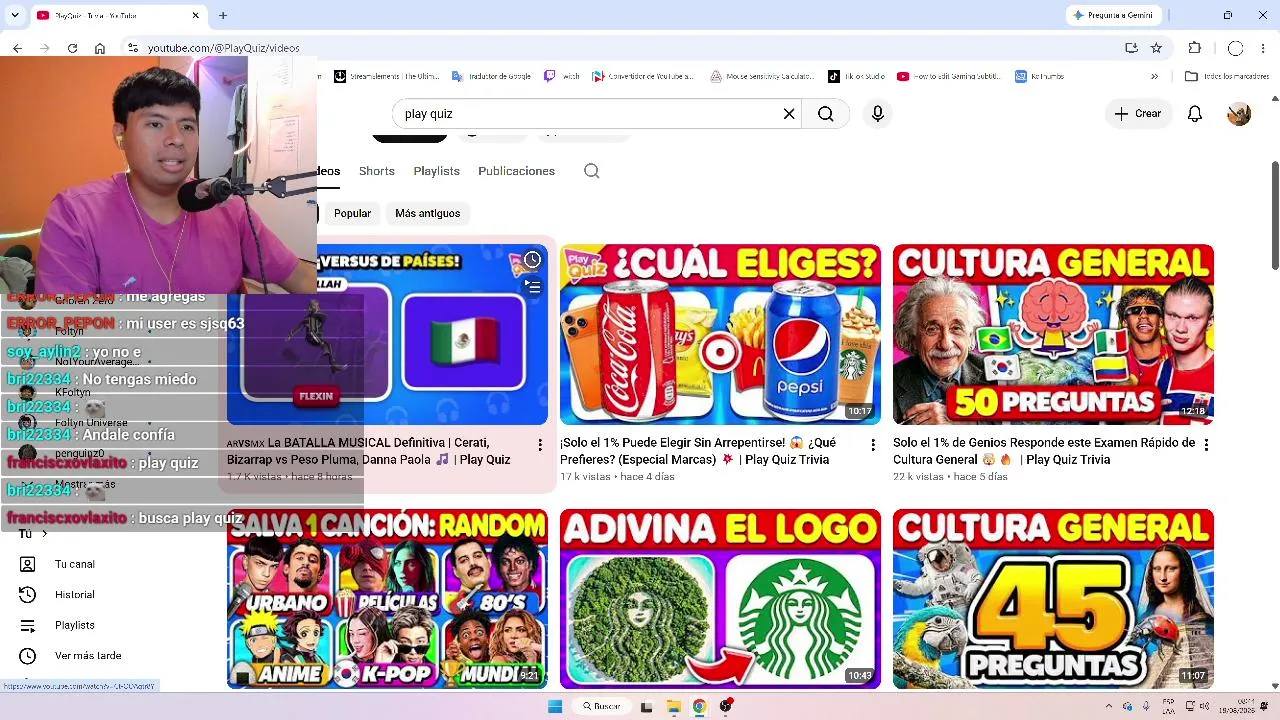1280x720 pixels.
Task: Switch to the Publicaciones tab
Action: pos(516,171)
